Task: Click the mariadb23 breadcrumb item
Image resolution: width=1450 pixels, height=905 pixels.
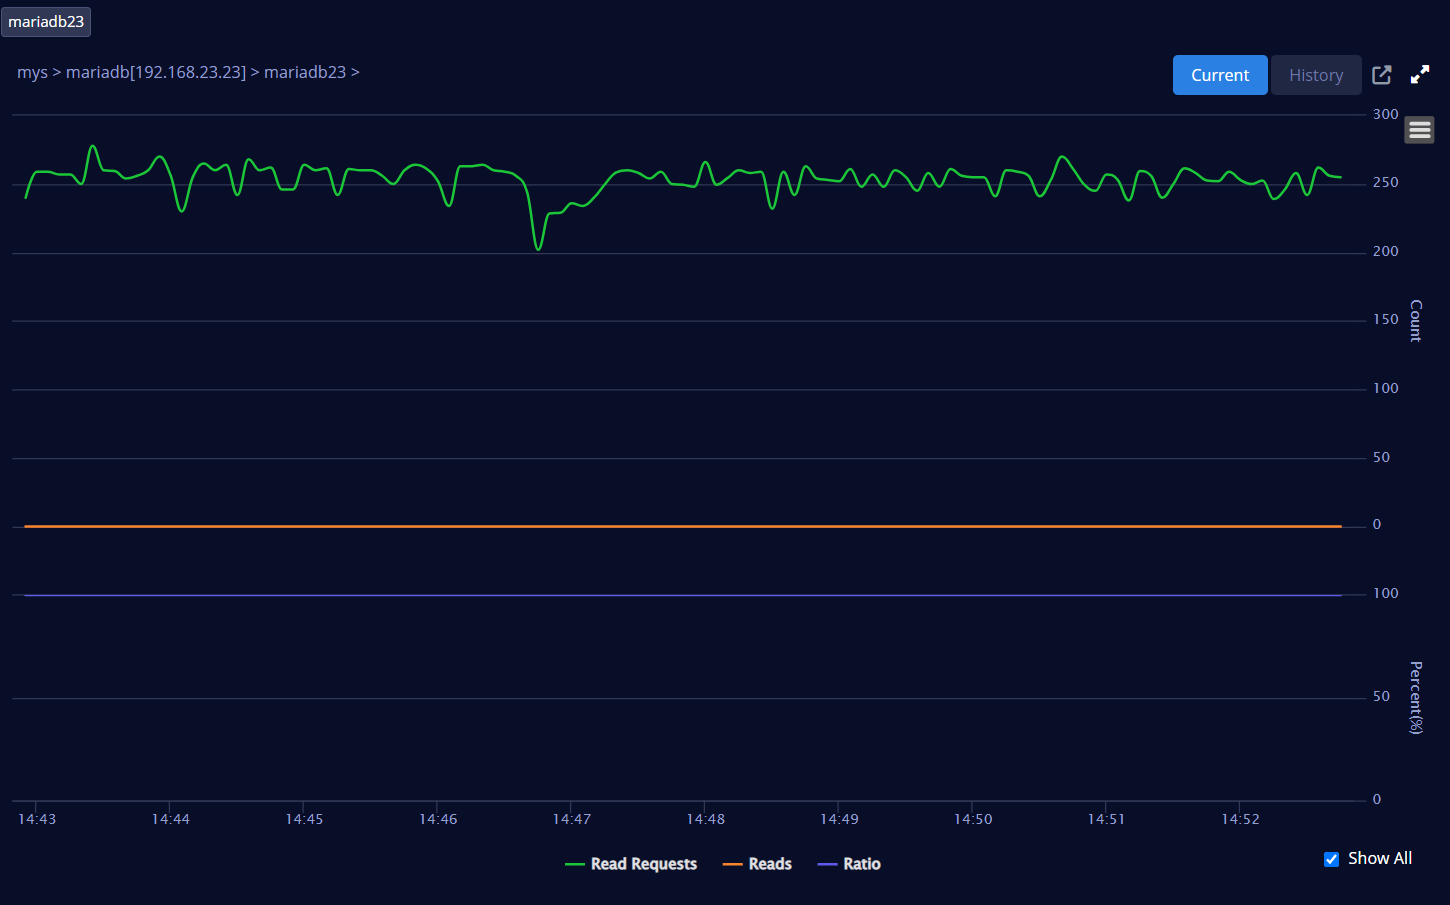Action: coord(305,72)
